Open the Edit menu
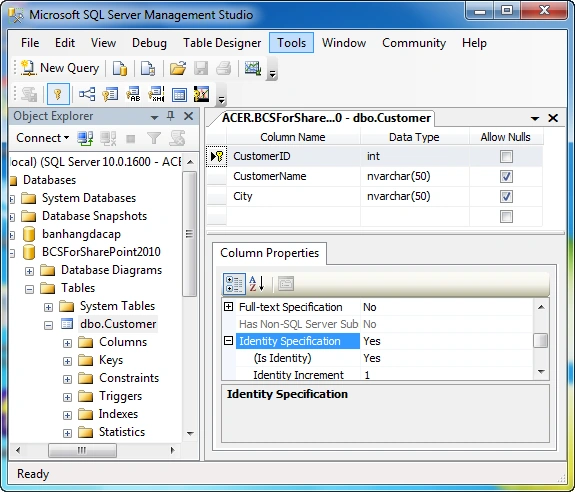575x492 pixels. [x=65, y=43]
